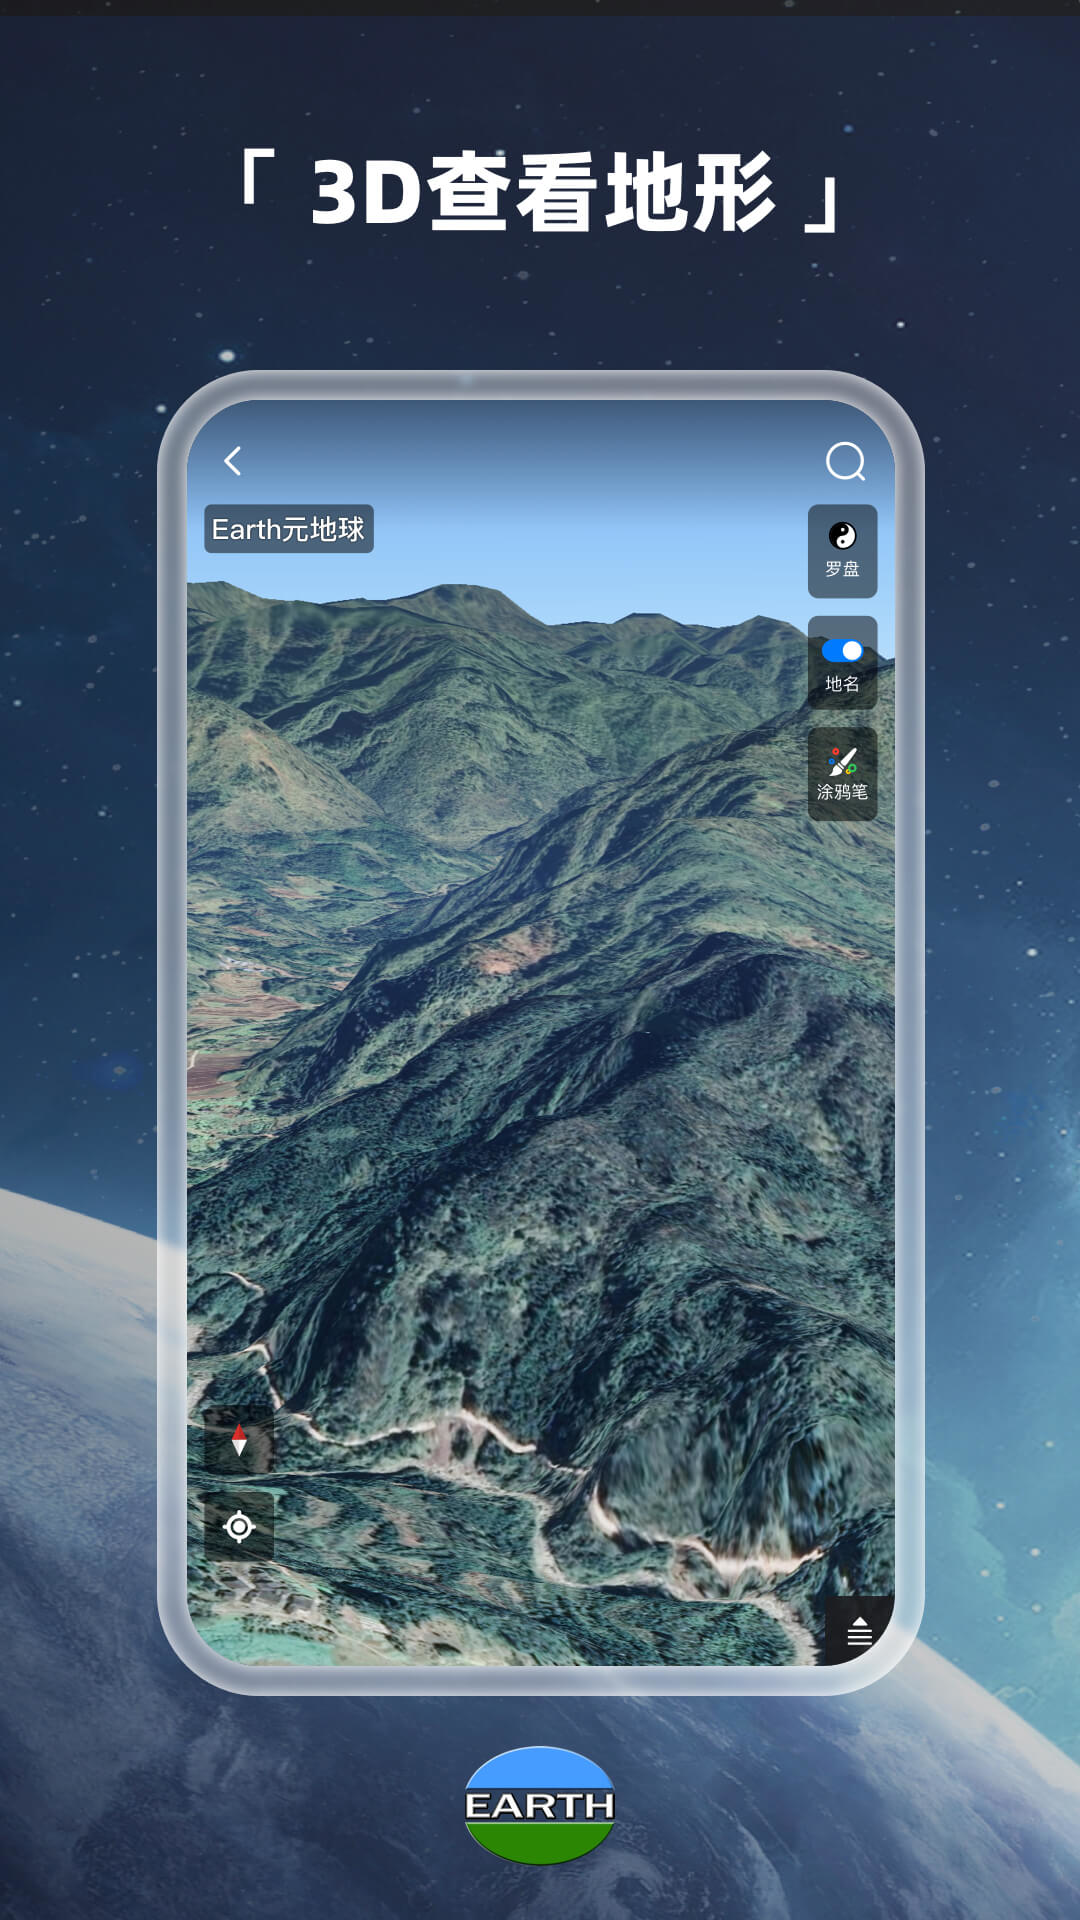
Task: Click the red north compass needle
Action: click(239, 1440)
